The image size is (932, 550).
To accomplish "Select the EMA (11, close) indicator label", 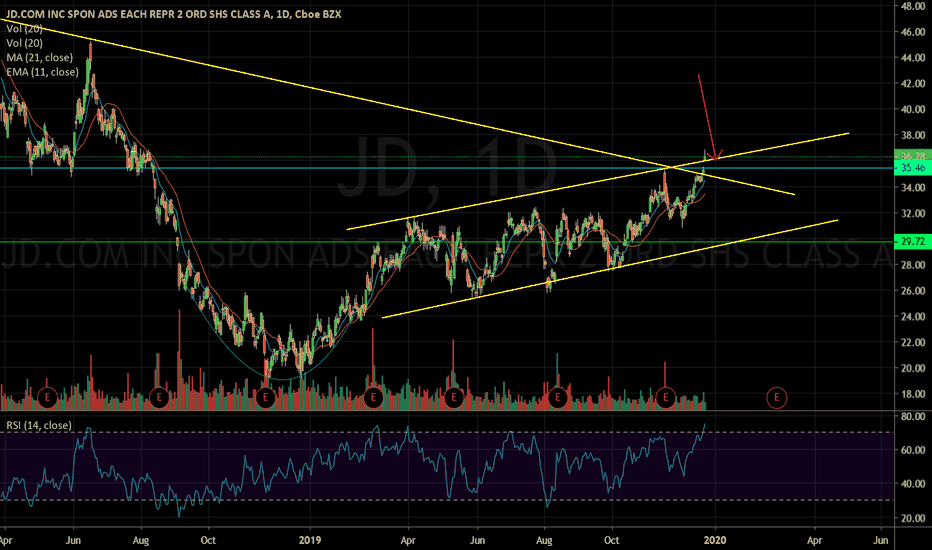I will pos(42,72).
